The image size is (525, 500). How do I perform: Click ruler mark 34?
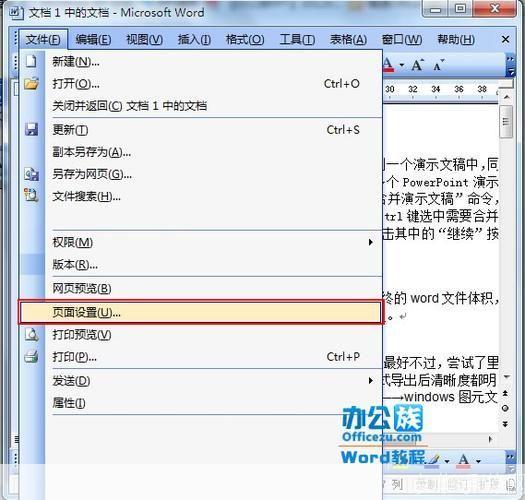[436, 89]
